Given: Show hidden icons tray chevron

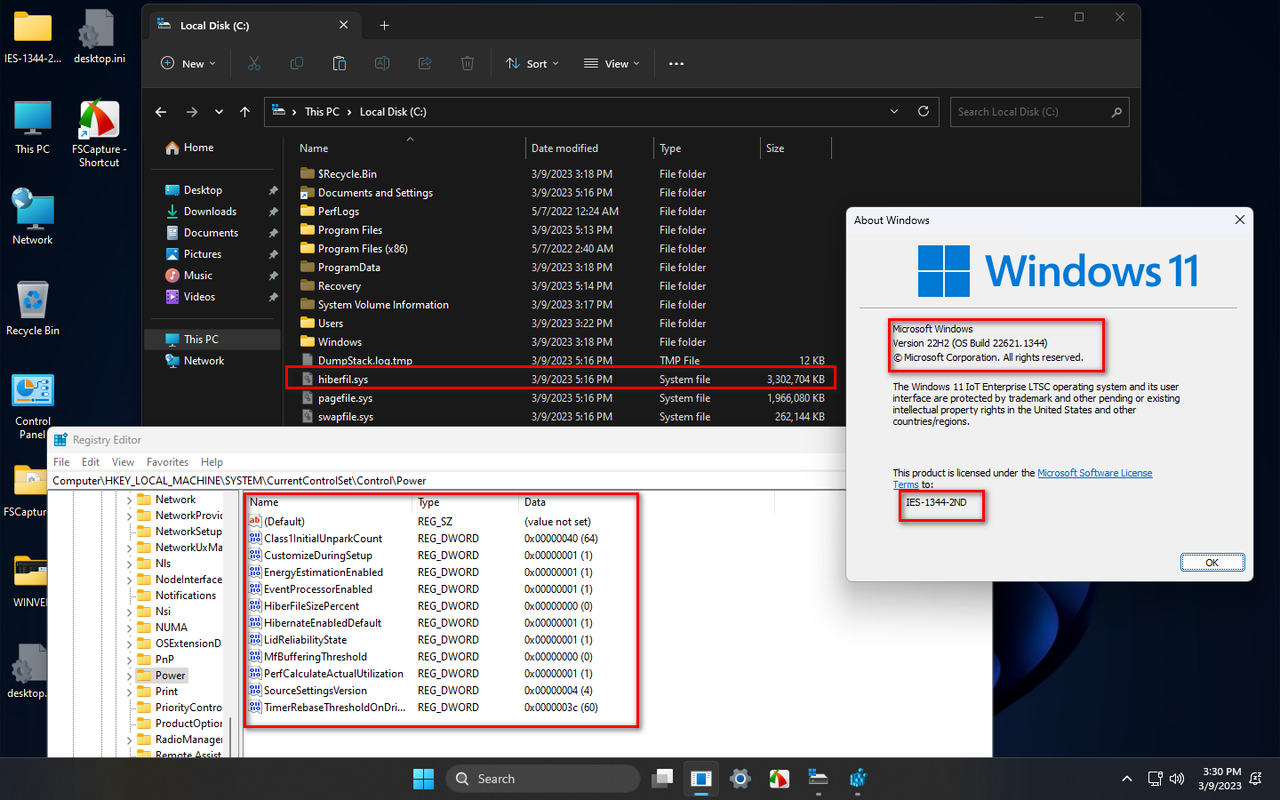Looking at the screenshot, I should (x=1127, y=778).
